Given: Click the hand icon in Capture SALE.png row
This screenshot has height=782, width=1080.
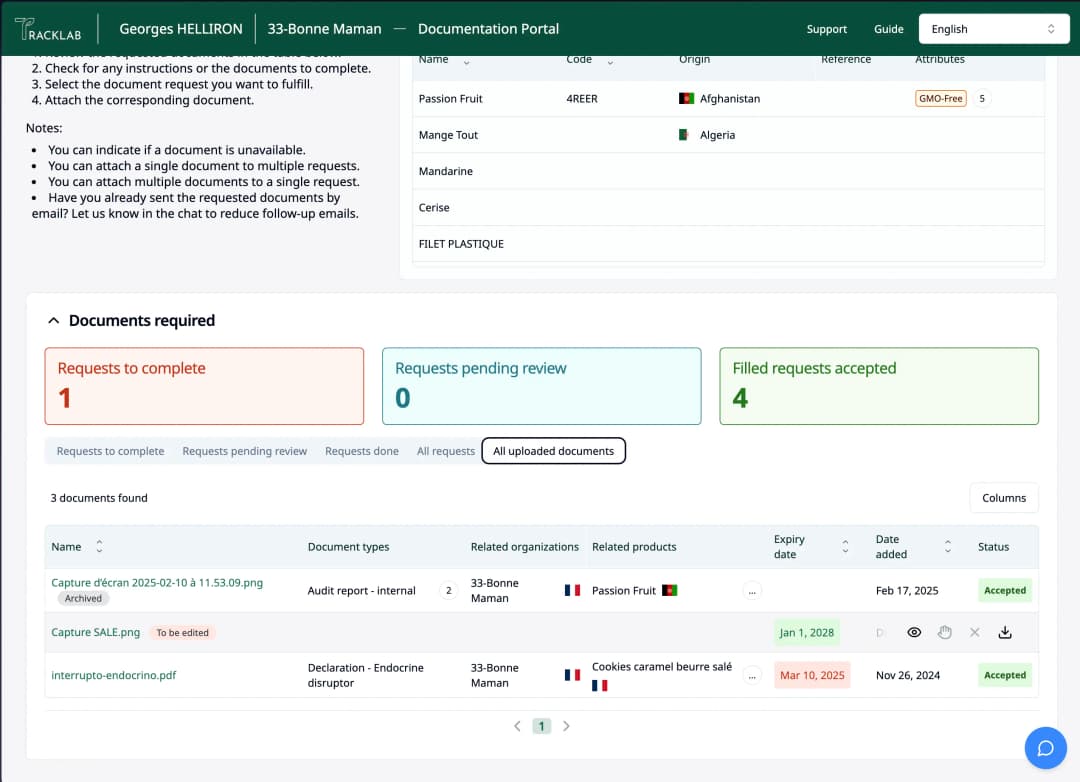Looking at the screenshot, I should (945, 633).
